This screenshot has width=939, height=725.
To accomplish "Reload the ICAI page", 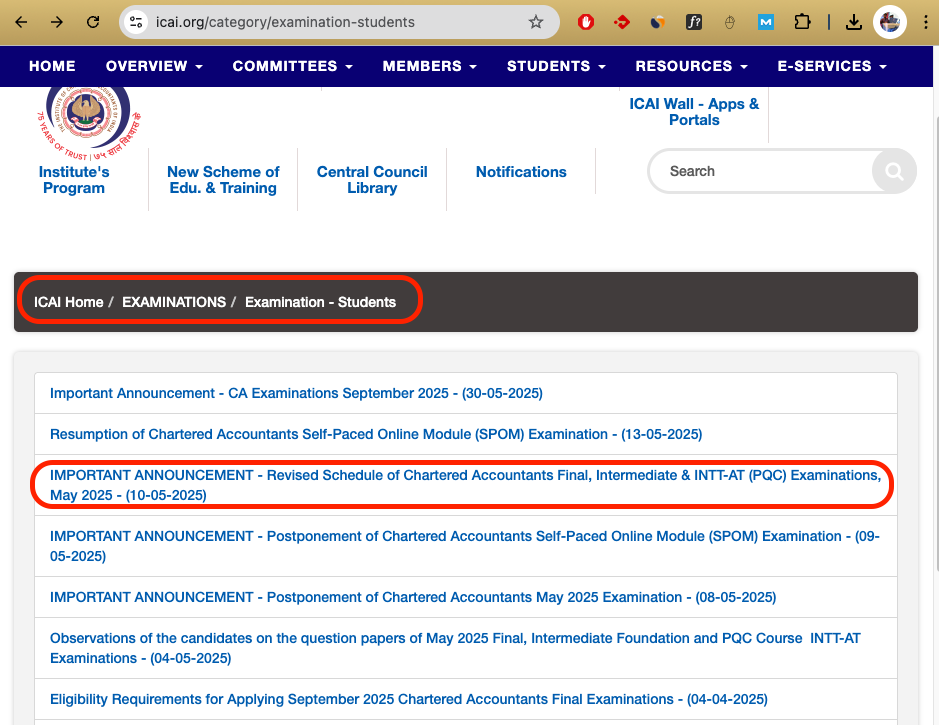I will pos(93,23).
